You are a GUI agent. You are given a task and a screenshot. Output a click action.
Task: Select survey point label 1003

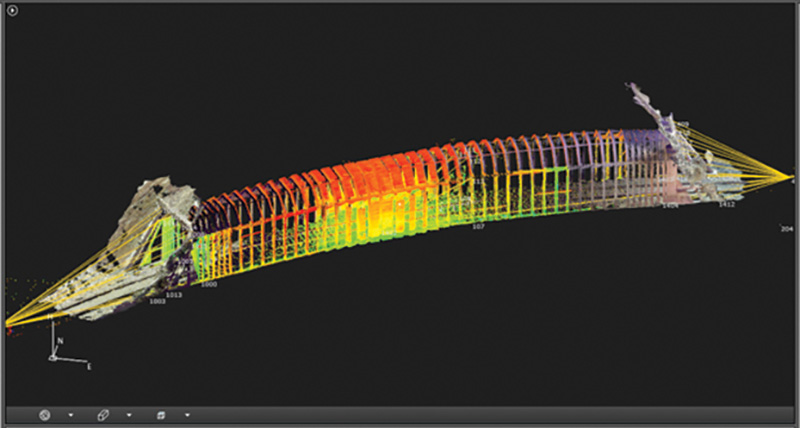(x=157, y=300)
